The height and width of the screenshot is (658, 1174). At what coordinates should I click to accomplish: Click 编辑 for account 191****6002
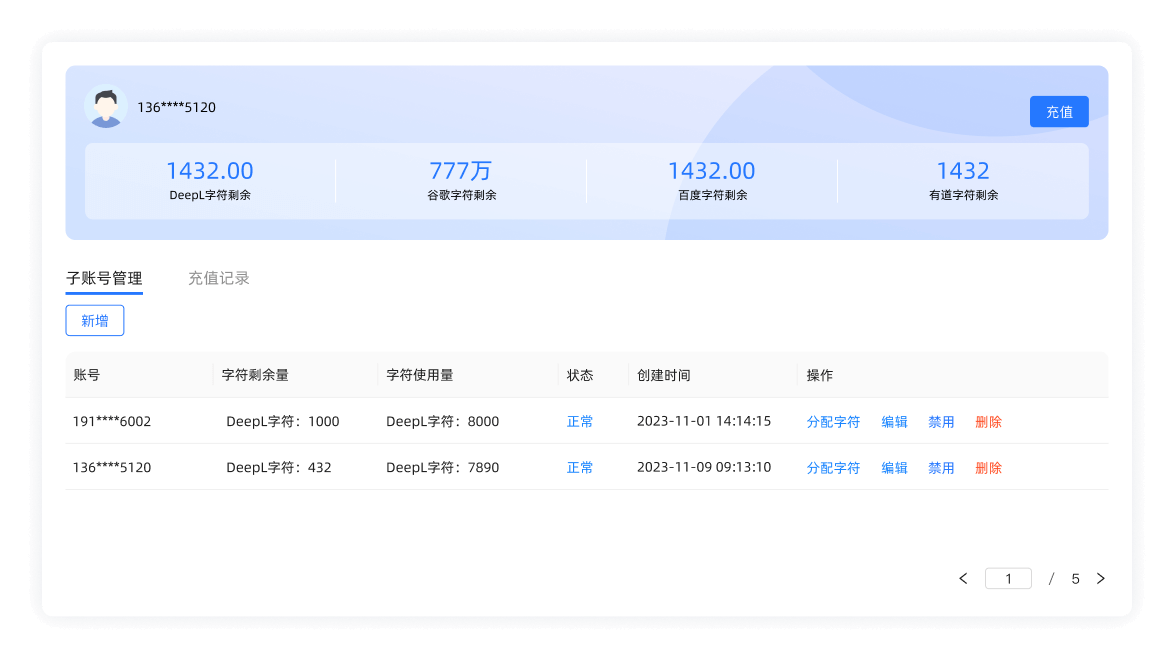click(894, 421)
